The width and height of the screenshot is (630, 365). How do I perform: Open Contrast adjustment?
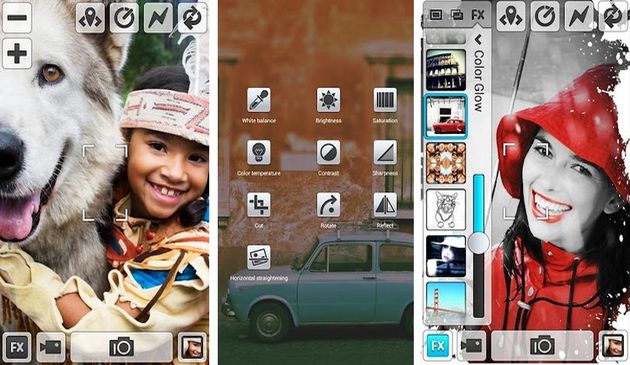tap(328, 152)
